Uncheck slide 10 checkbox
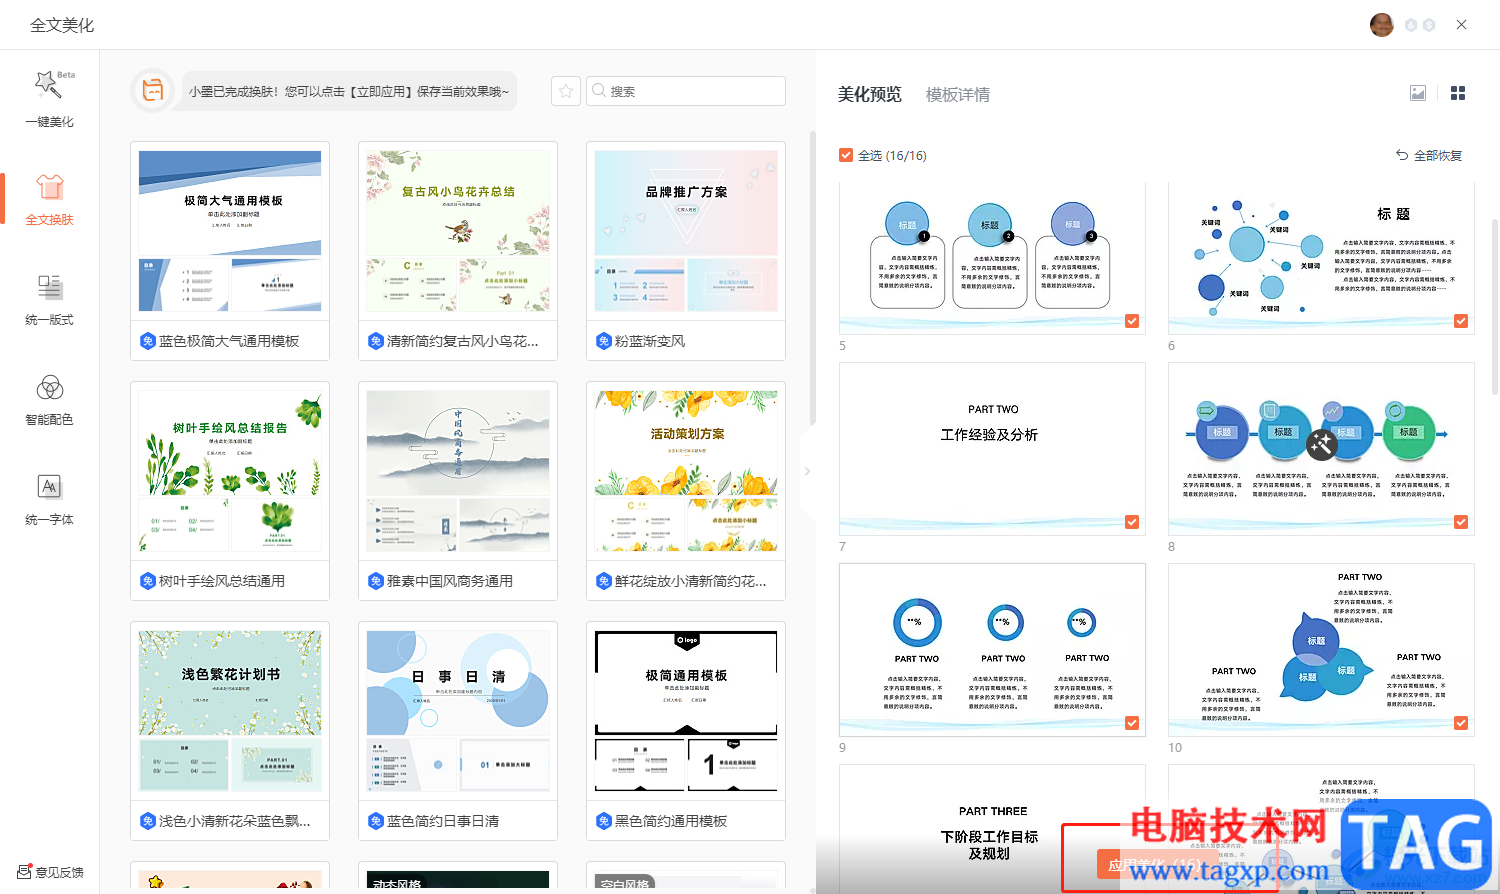 click(1461, 723)
